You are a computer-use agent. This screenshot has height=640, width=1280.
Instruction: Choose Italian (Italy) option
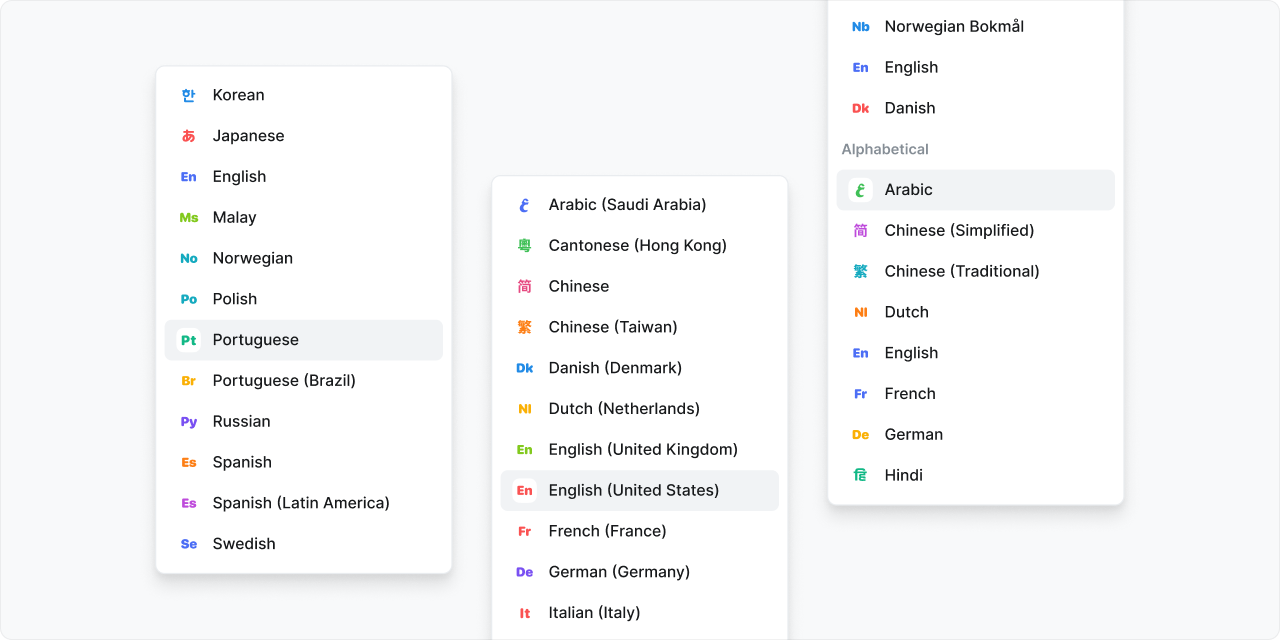click(x=640, y=613)
